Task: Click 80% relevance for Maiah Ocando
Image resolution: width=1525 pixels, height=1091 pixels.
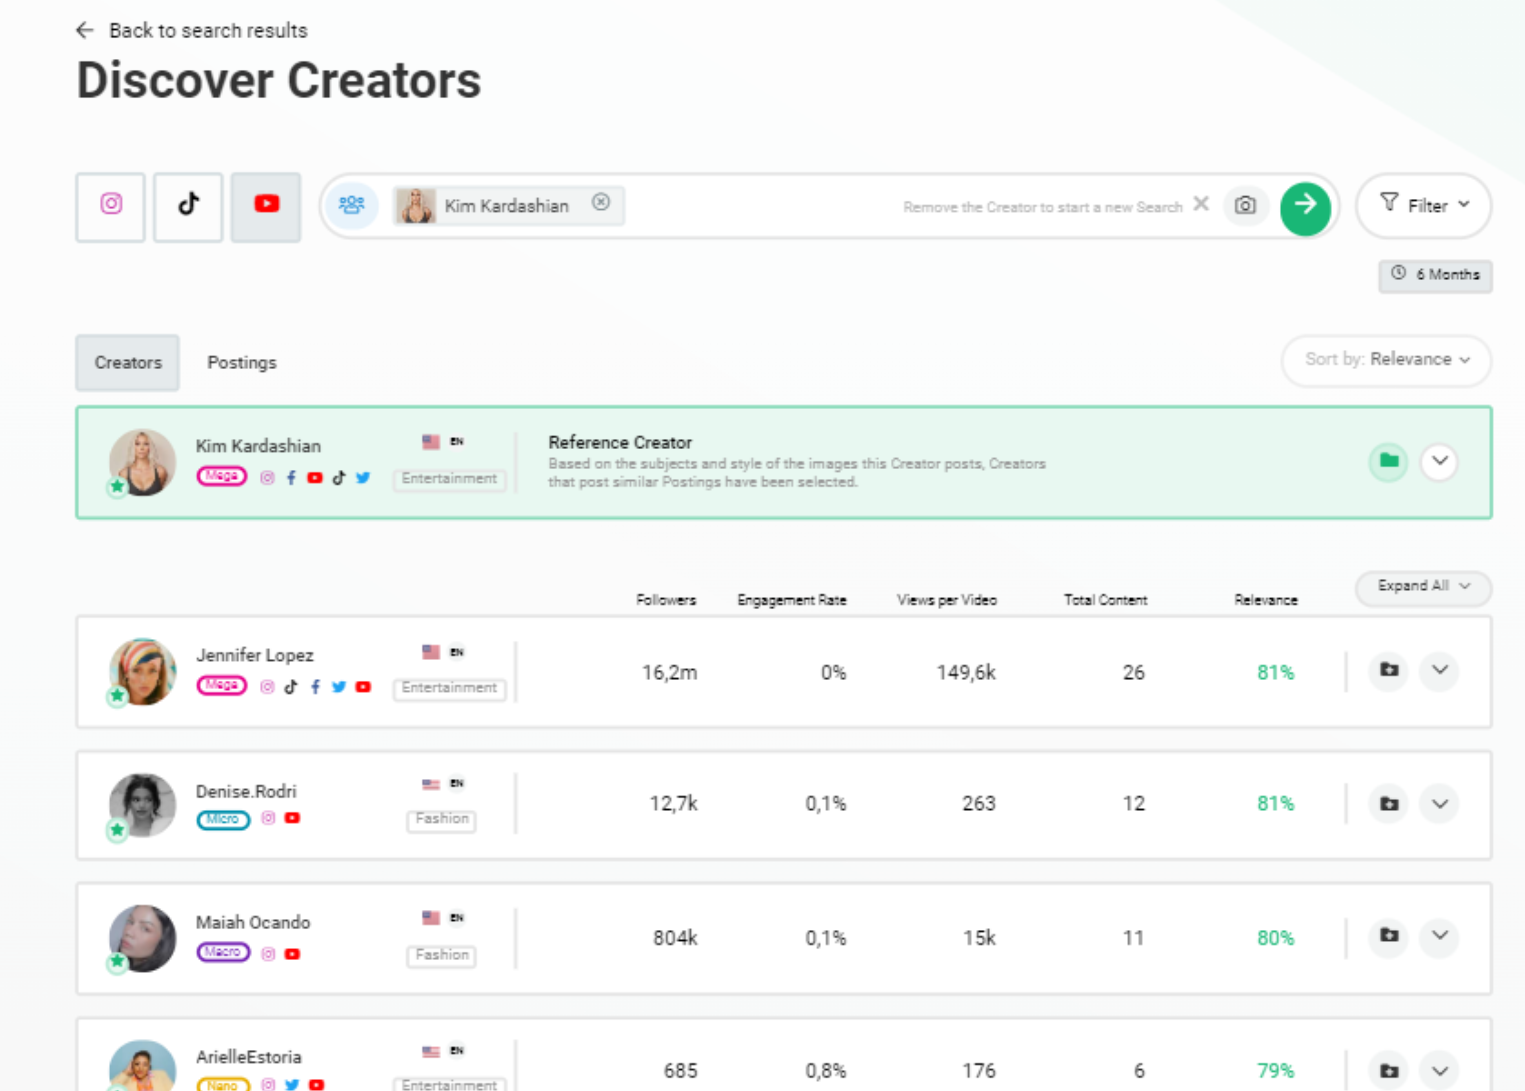Action: pos(1275,938)
